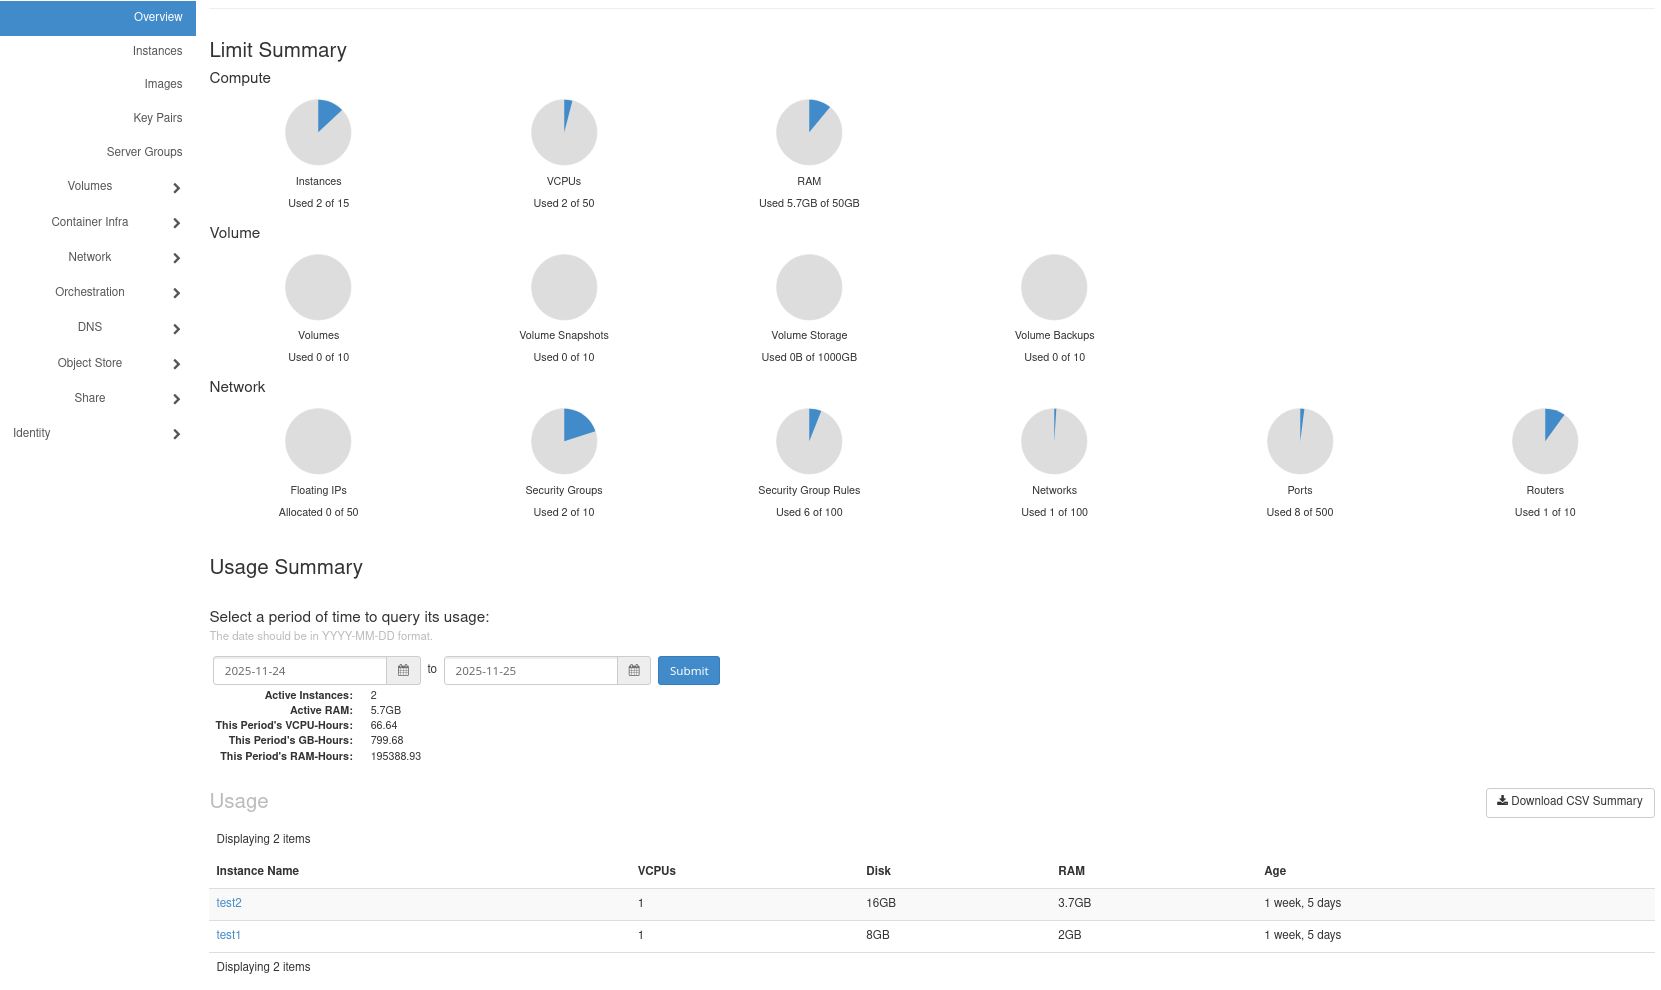1661x990 pixels.
Task: Click the VCPUs usage pie chart
Action: tap(564, 132)
